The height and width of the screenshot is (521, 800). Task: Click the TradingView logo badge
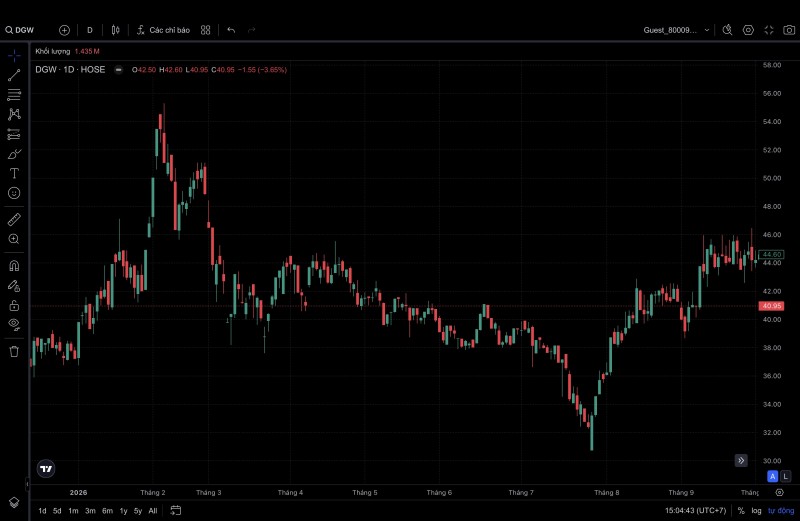click(x=46, y=469)
